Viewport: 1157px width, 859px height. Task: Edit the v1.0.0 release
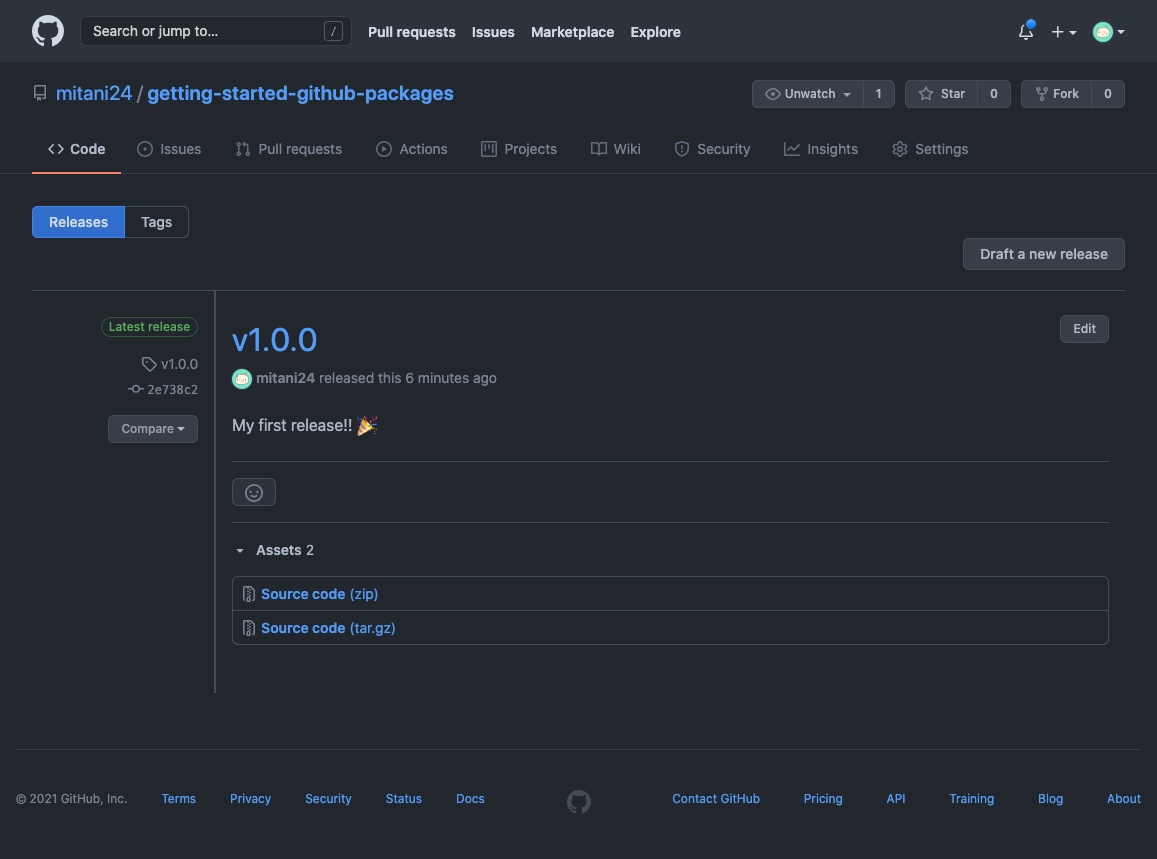pyautogui.click(x=1084, y=328)
